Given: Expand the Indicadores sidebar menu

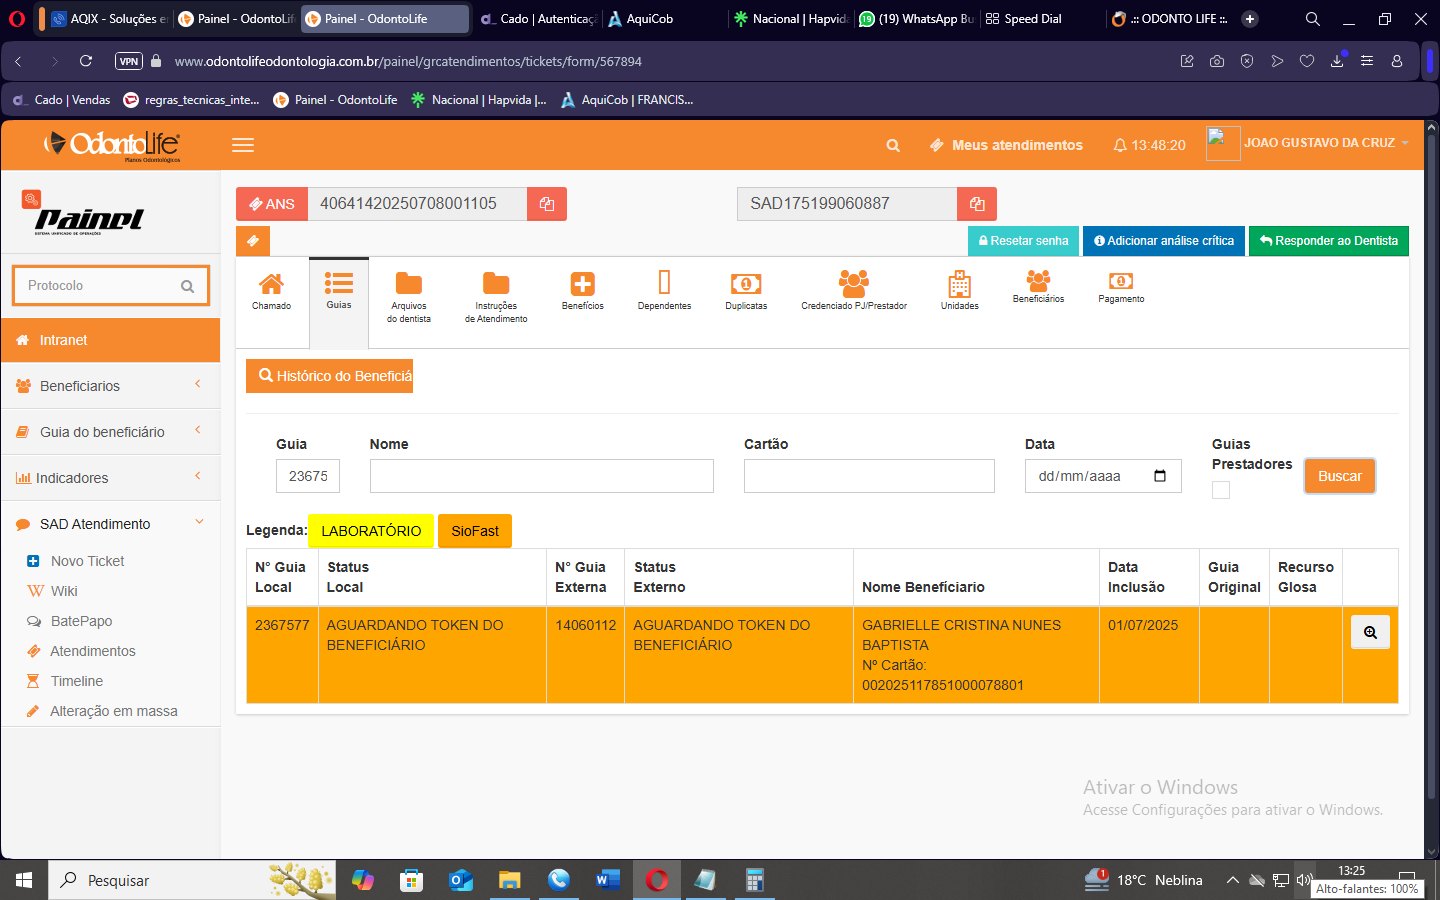Looking at the screenshot, I should pos(110,478).
